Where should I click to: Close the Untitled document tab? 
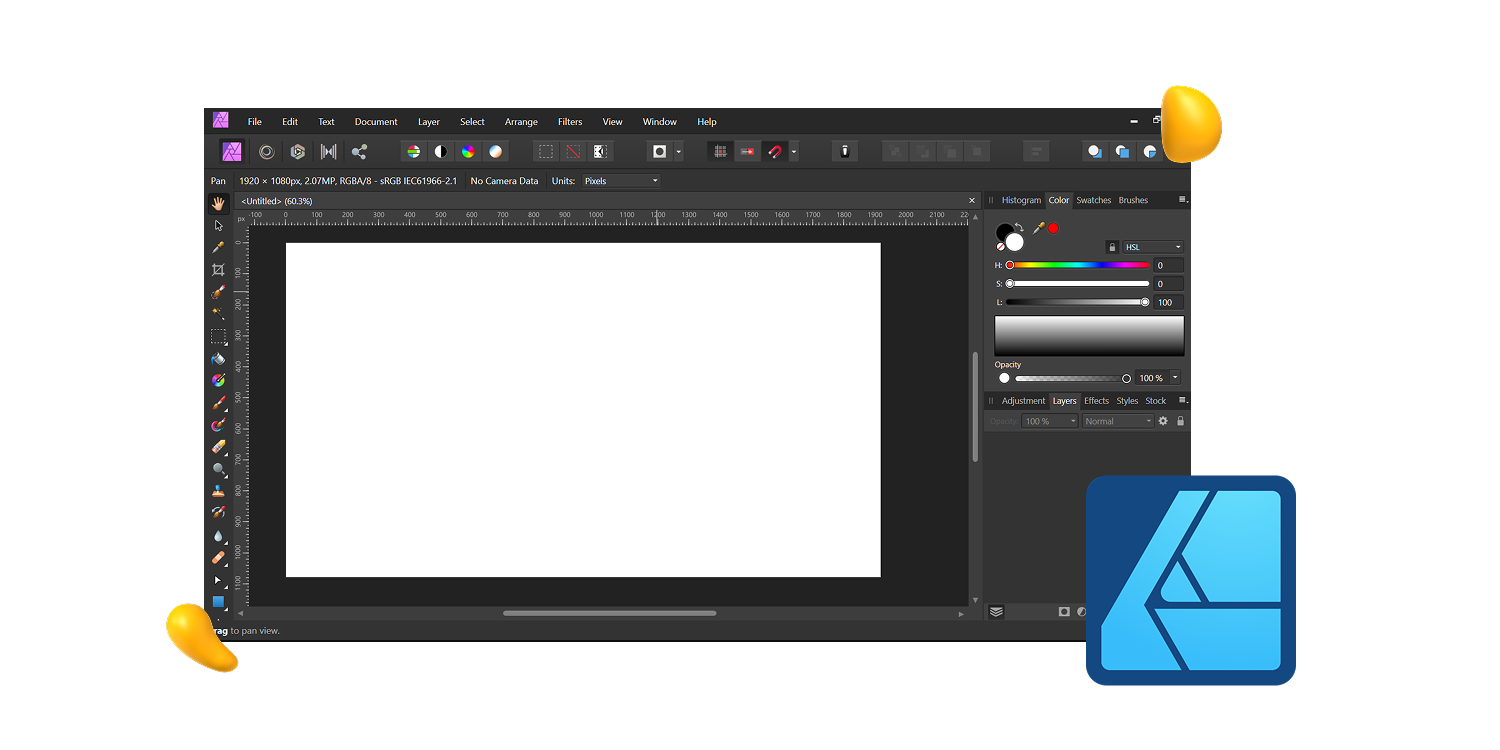pyautogui.click(x=972, y=201)
